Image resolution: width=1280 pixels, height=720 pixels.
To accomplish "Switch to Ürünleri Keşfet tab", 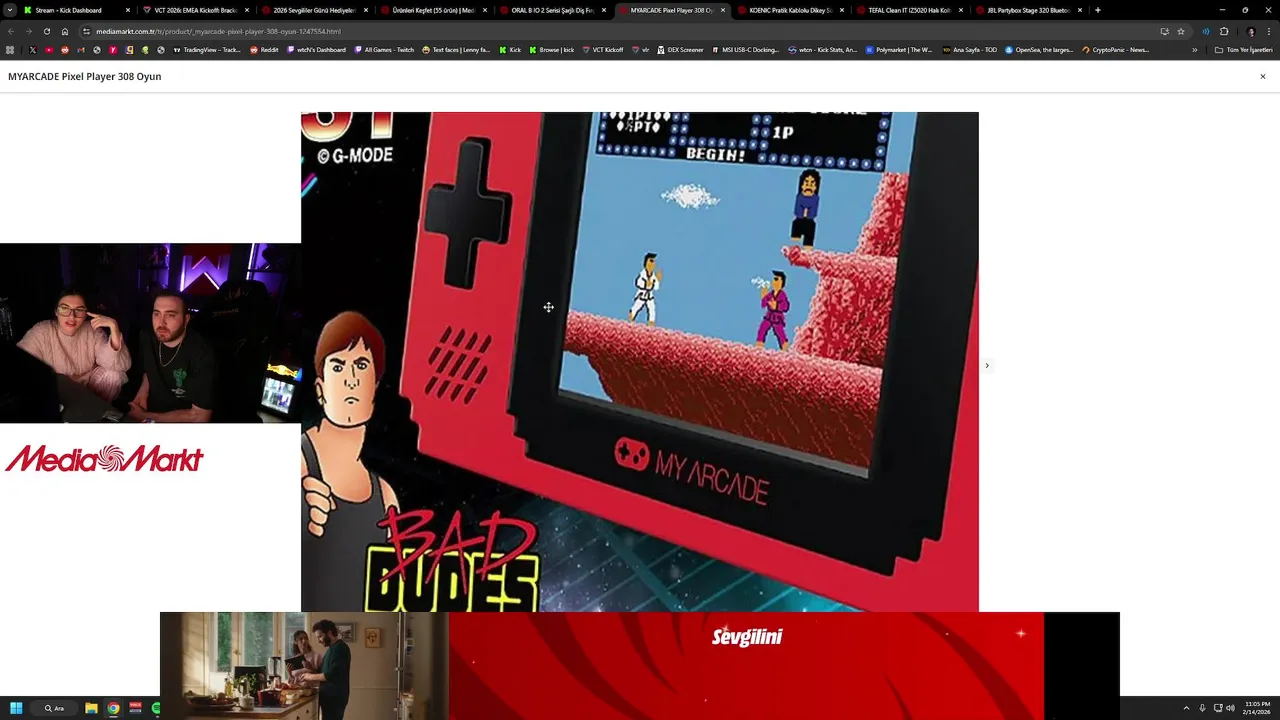I will 432,10.
